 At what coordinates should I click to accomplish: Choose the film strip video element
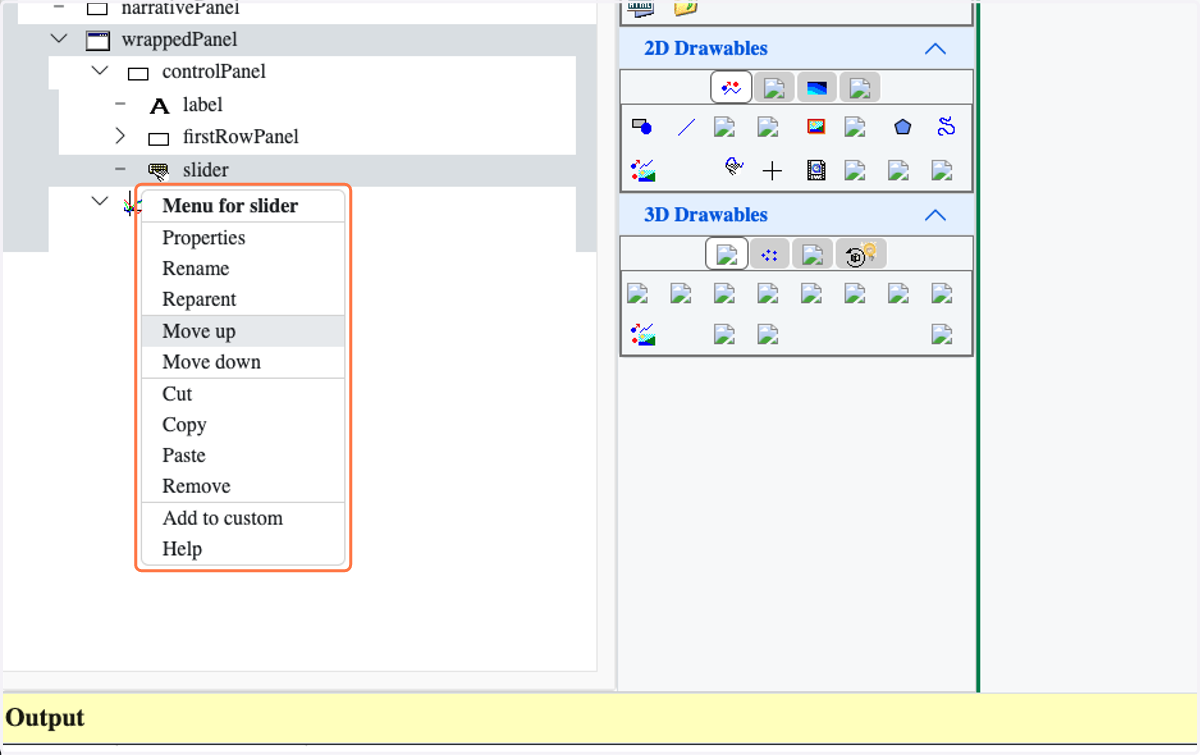pyautogui.click(x=816, y=171)
